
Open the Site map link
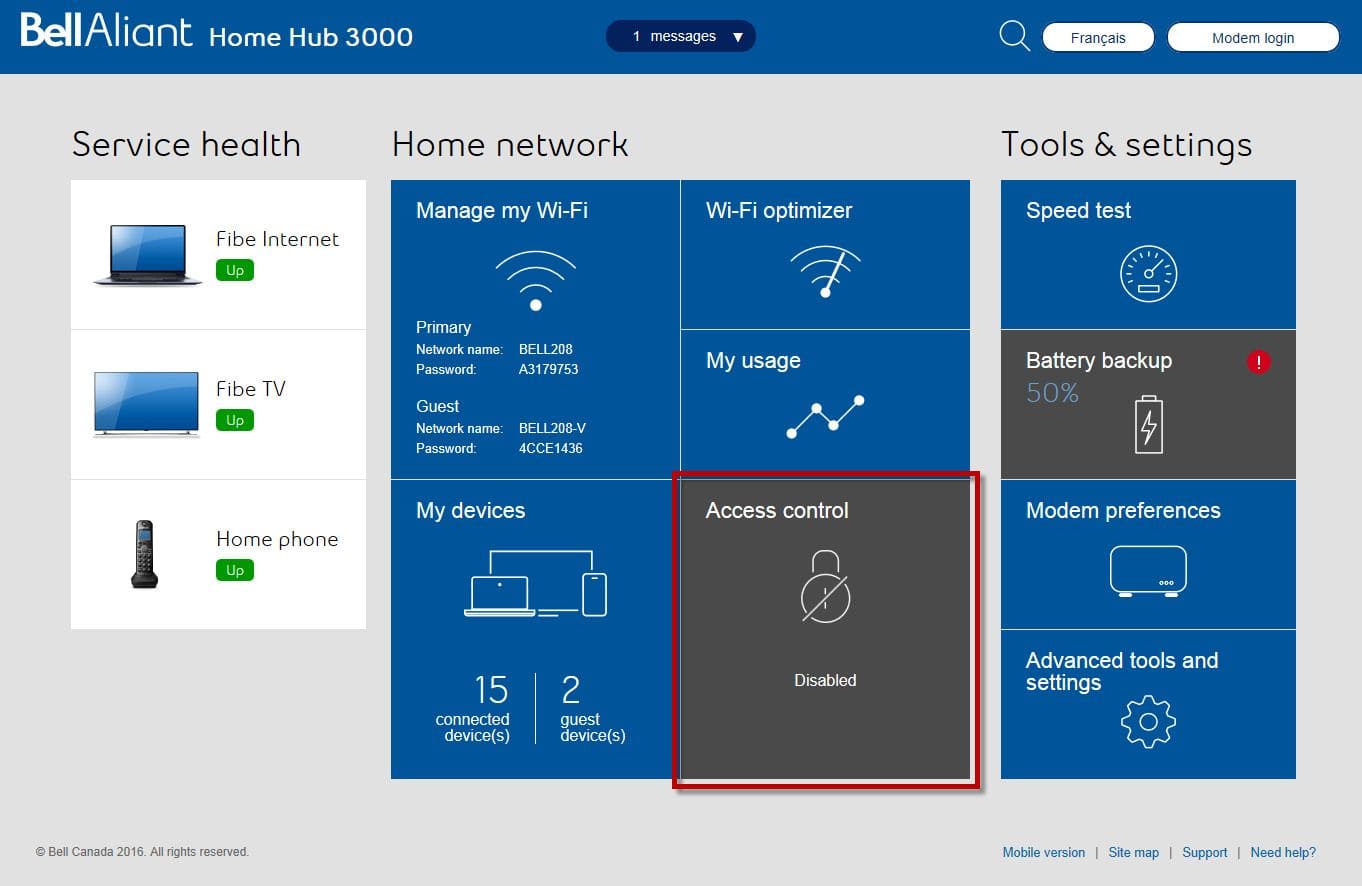[1133, 852]
